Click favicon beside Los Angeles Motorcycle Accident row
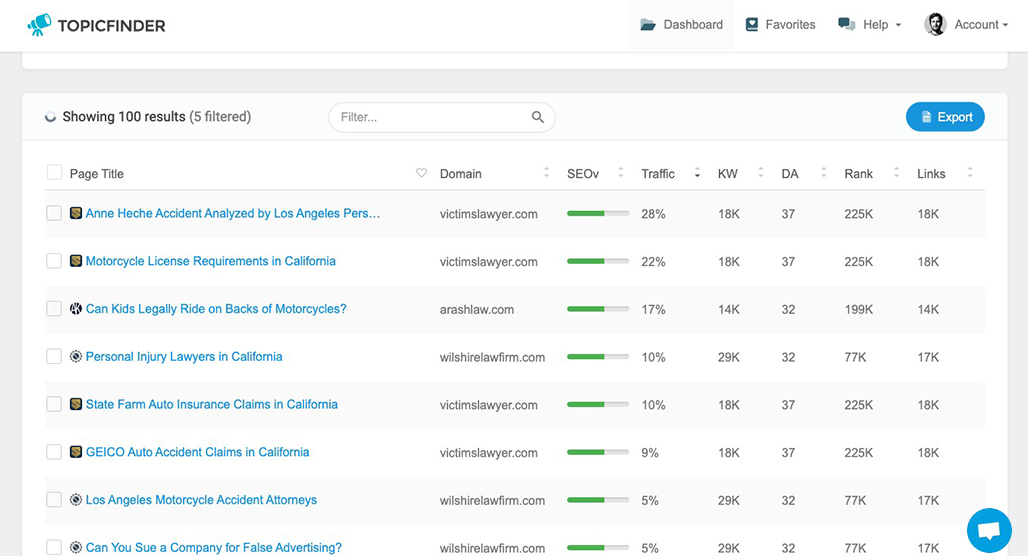 tap(76, 500)
